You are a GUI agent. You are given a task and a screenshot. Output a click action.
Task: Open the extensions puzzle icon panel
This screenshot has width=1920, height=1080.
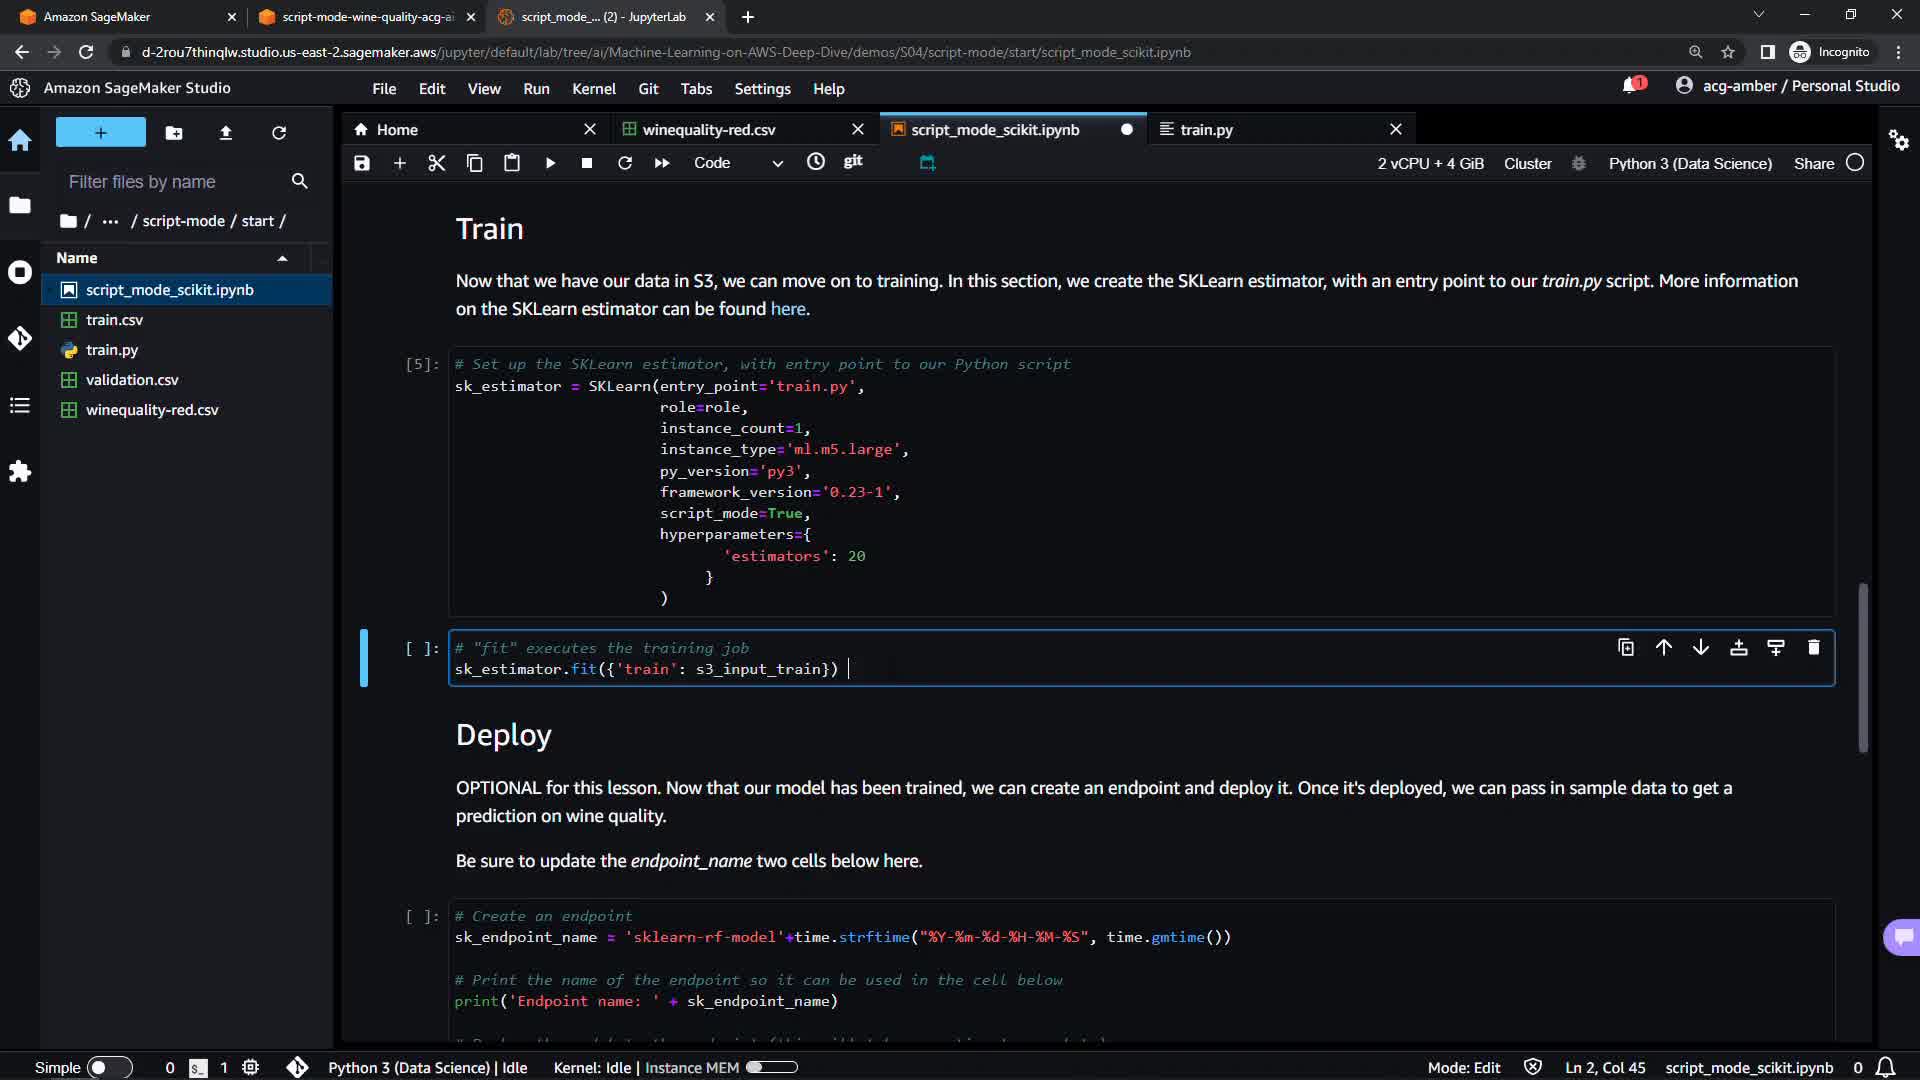(20, 471)
